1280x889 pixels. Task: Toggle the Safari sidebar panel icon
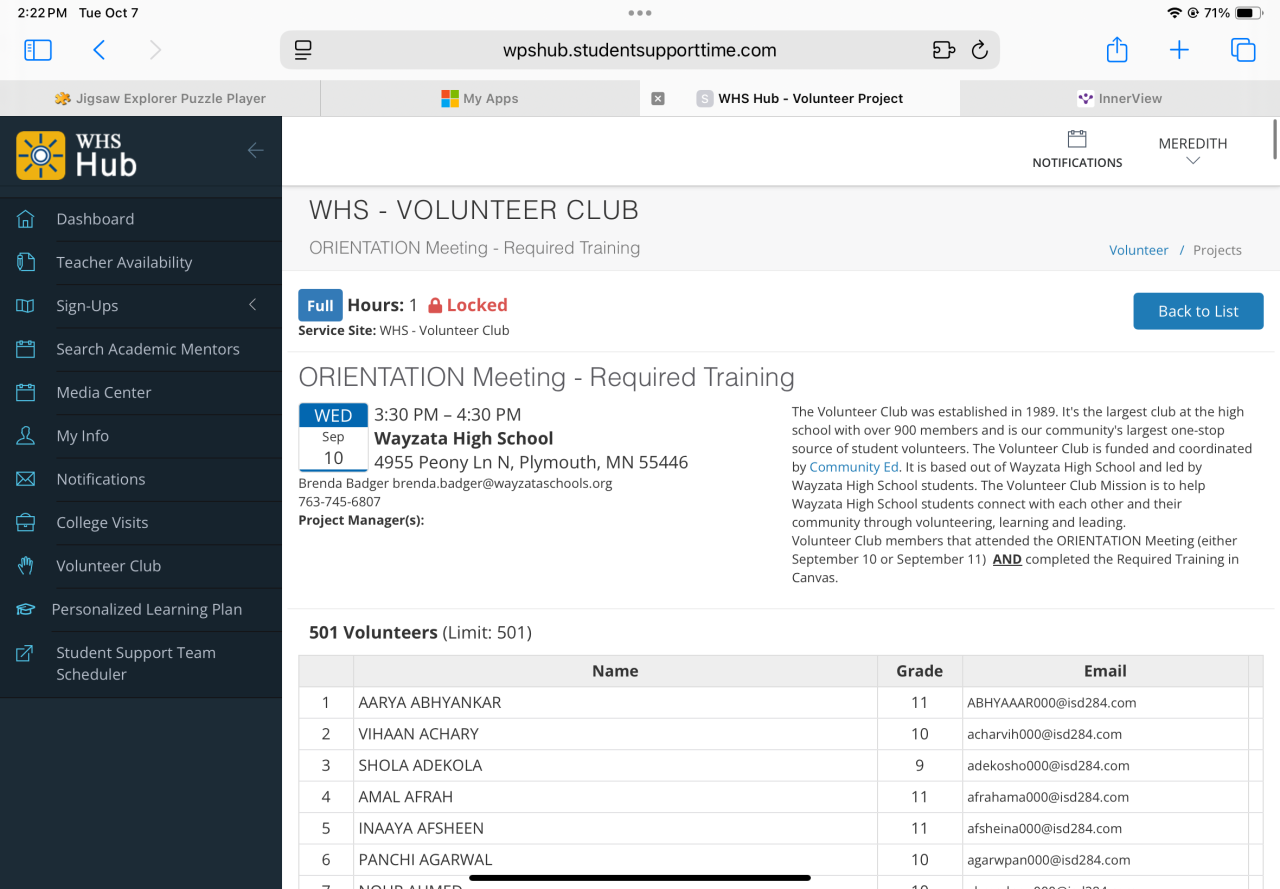point(38,50)
